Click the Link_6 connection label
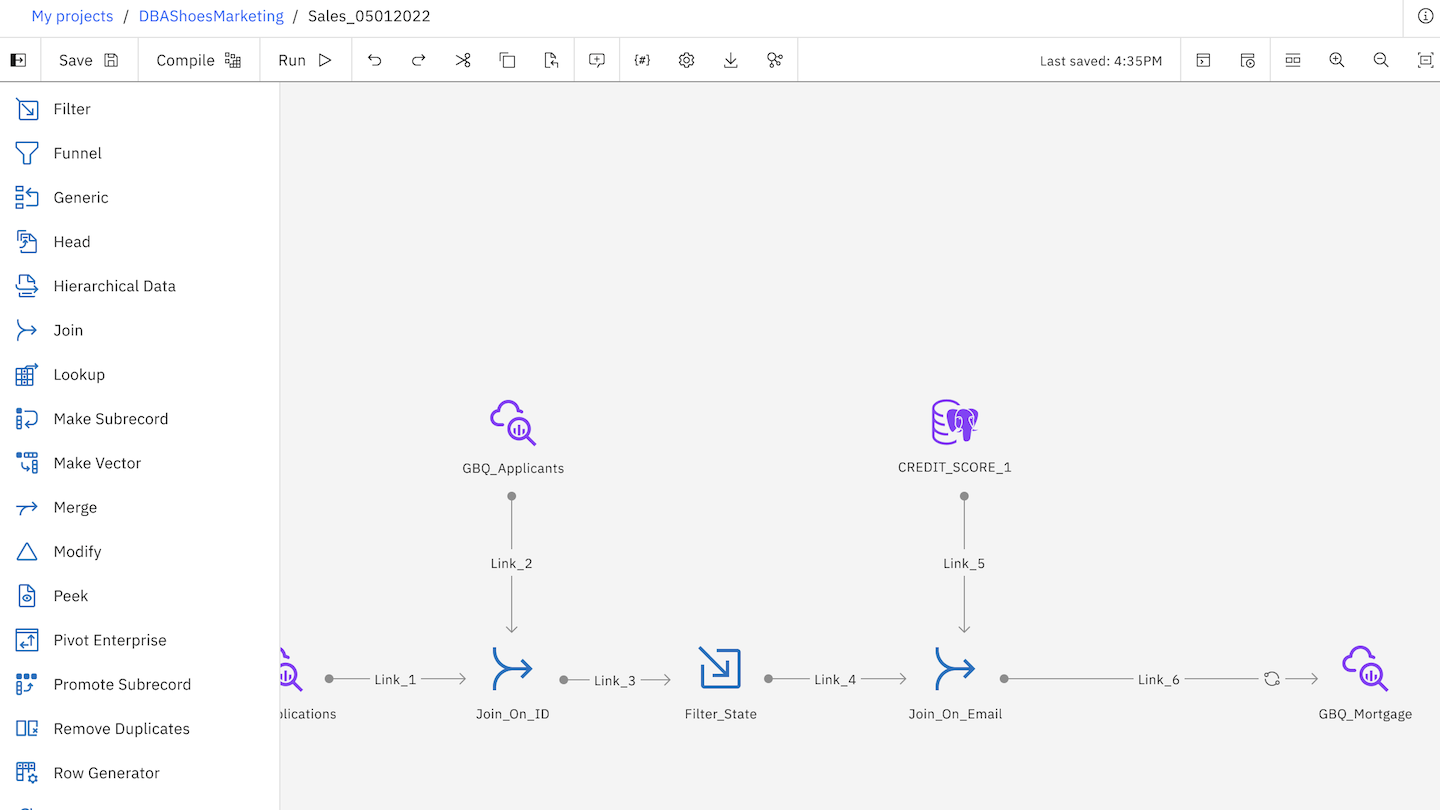This screenshot has width=1440, height=810. [x=1158, y=680]
